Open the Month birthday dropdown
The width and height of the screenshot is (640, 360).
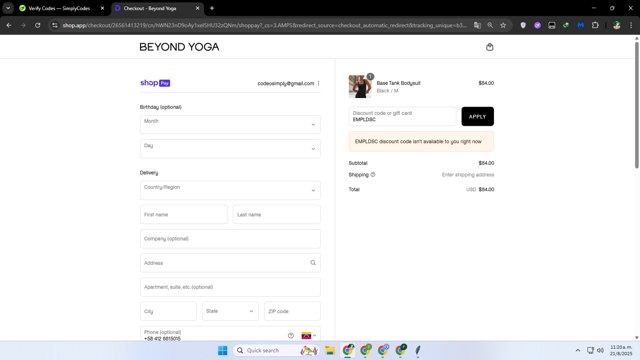pyautogui.click(x=230, y=124)
